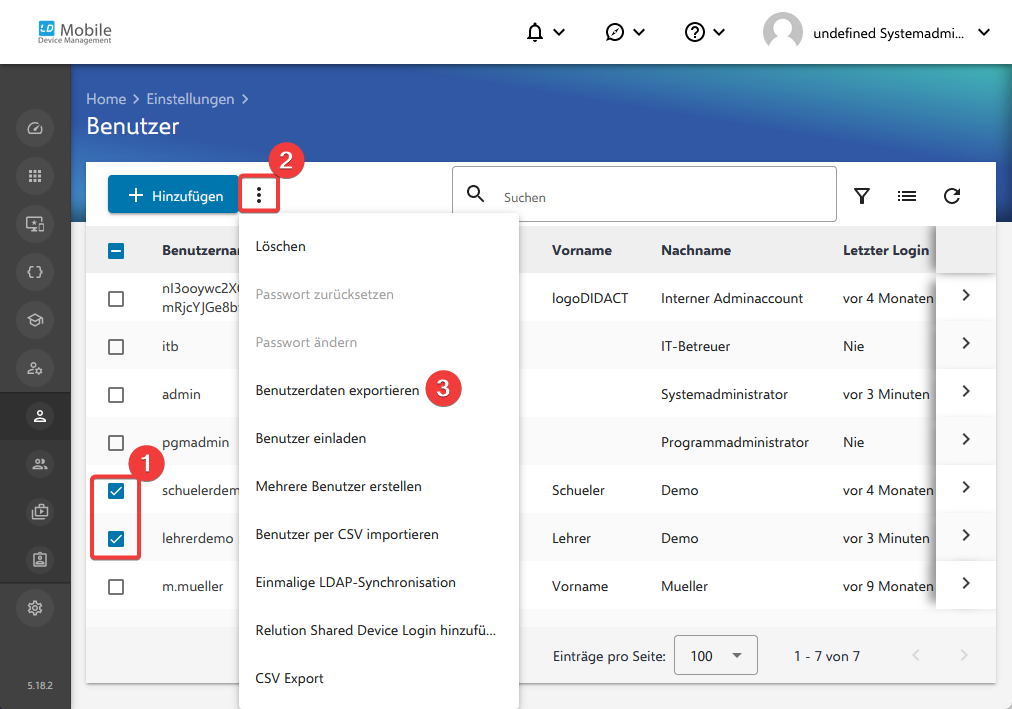This screenshot has width=1012, height=709.
Task: Uncheck the schuelerdemo user checkbox
Action: pos(116,491)
